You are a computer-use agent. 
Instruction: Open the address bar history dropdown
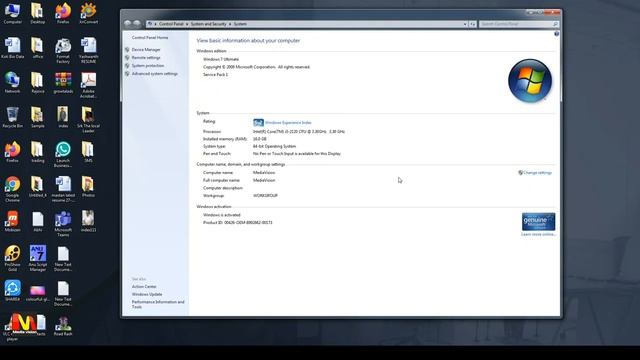(465, 24)
